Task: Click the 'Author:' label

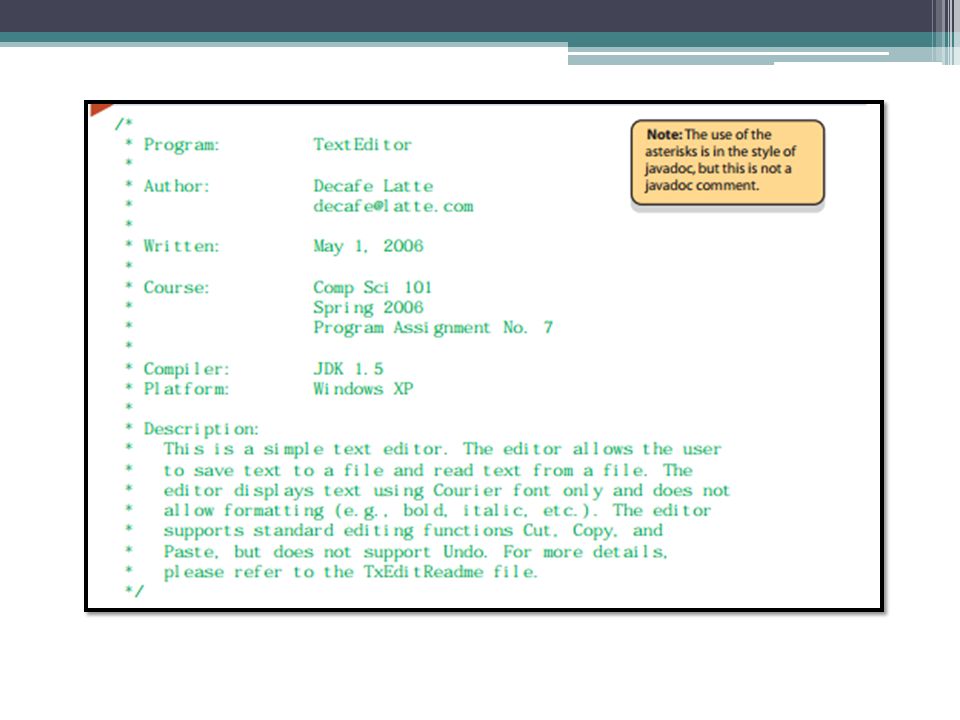Action: point(176,186)
